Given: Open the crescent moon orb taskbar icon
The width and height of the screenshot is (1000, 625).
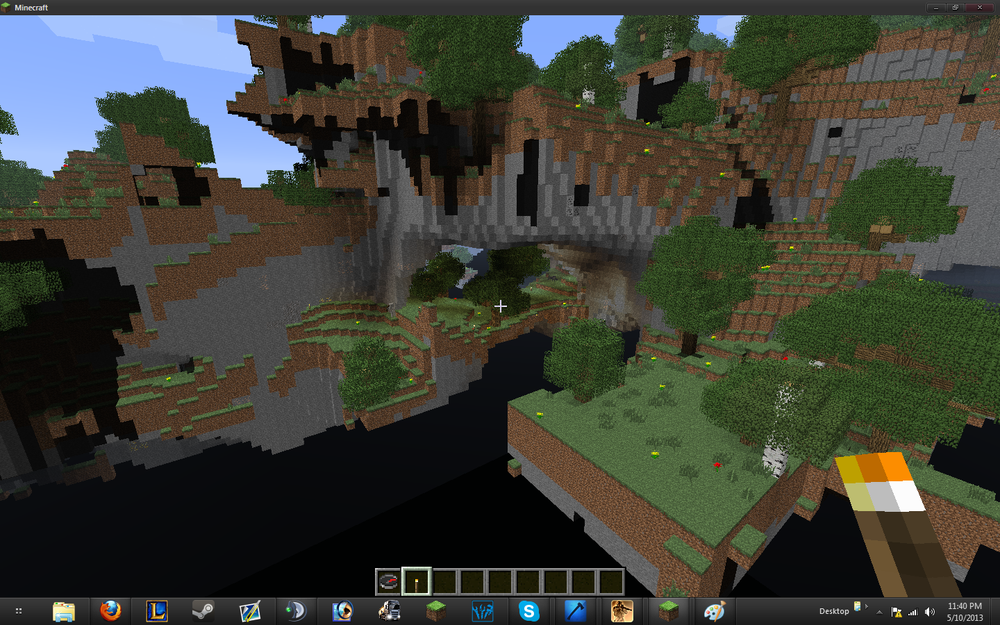Looking at the screenshot, I should pyautogui.click(x=296, y=611).
